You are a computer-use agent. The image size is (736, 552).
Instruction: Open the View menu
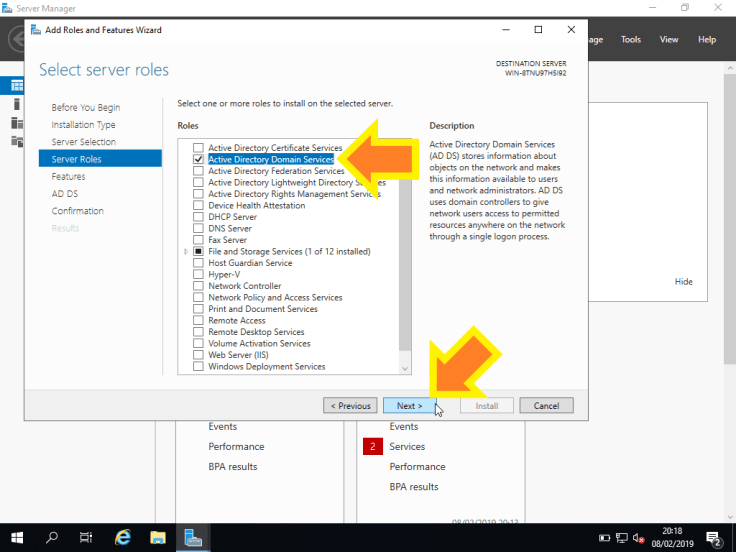pyautogui.click(x=669, y=40)
